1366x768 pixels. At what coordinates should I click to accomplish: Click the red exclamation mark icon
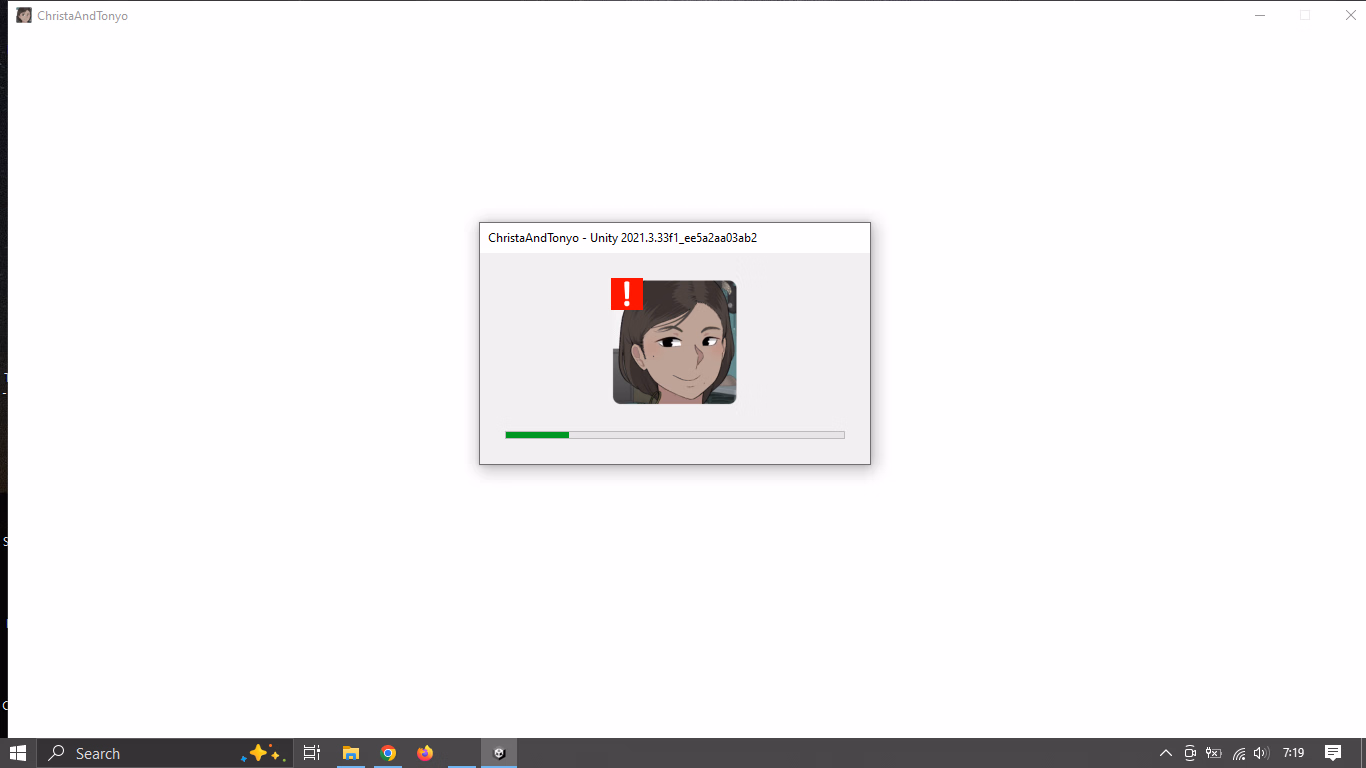[x=627, y=294]
